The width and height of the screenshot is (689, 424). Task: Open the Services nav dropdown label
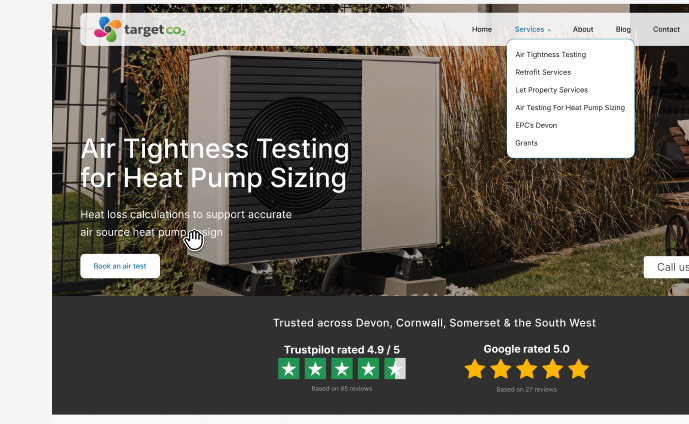click(x=529, y=29)
